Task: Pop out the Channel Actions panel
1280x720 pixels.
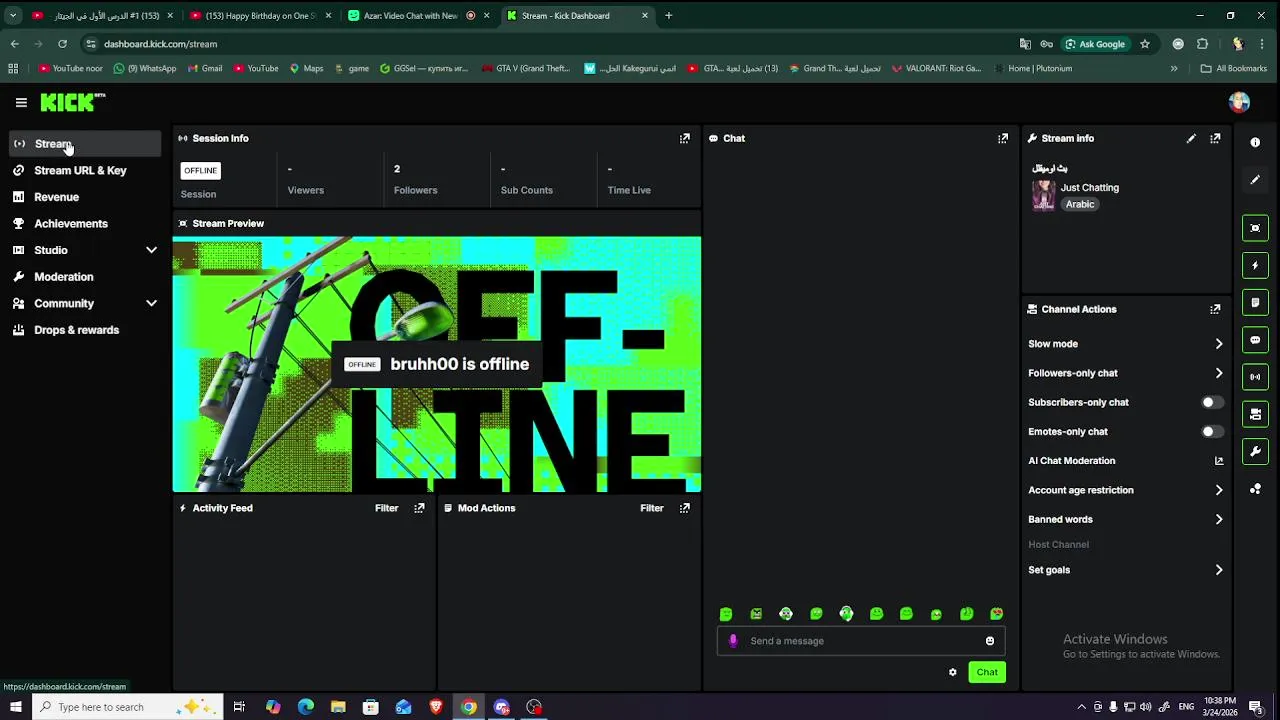Action: click(x=1215, y=310)
